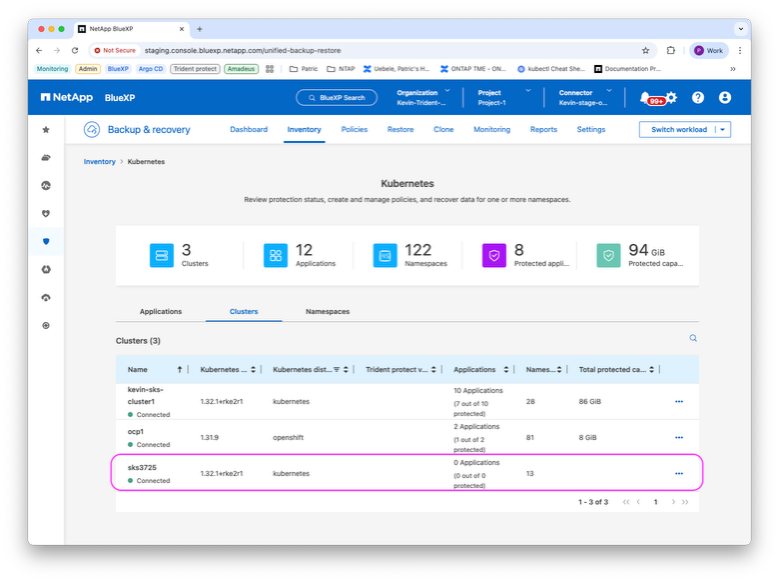Image resolution: width=779 pixels, height=582 pixels.
Task: Open the browser extensions puzzle icon
Action: pyautogui.click(x=671, y=50)
